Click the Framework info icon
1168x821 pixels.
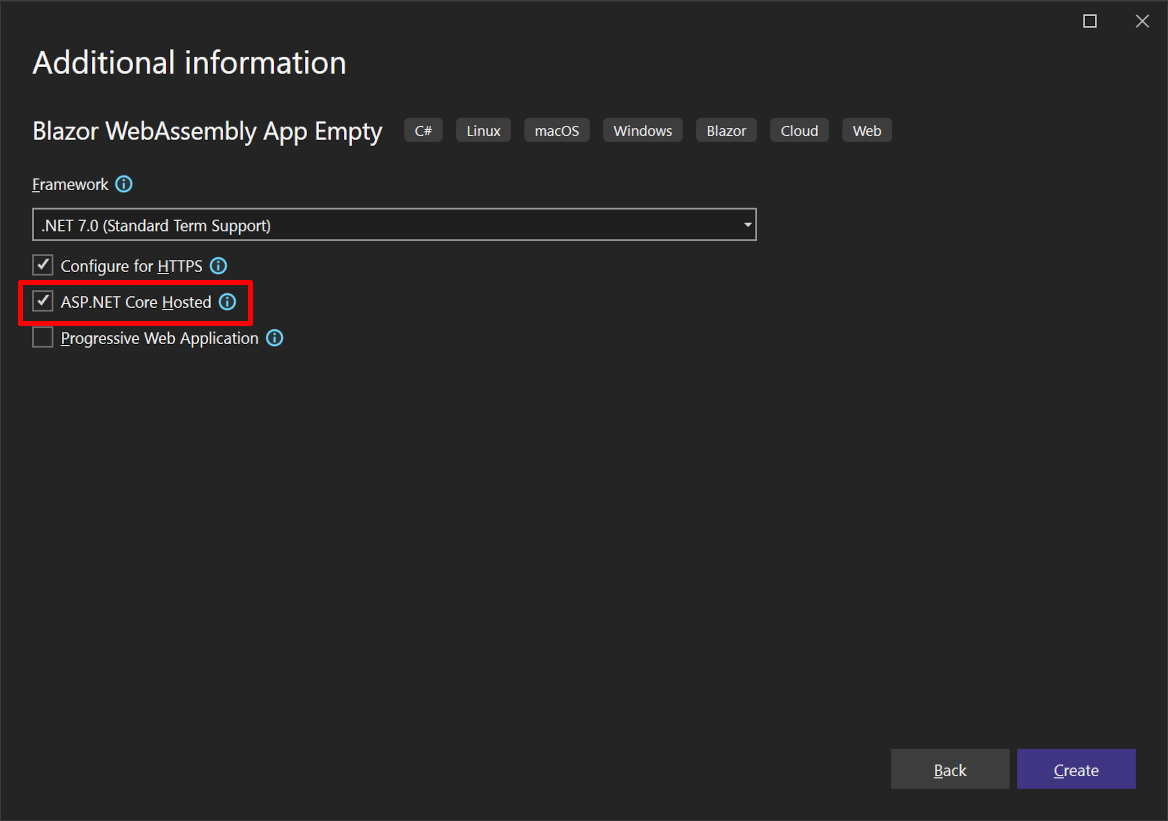(x=124, y=184)
